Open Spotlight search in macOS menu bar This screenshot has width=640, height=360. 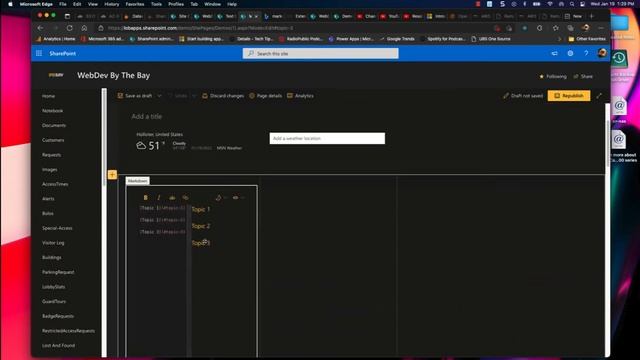tap(572, 4)
